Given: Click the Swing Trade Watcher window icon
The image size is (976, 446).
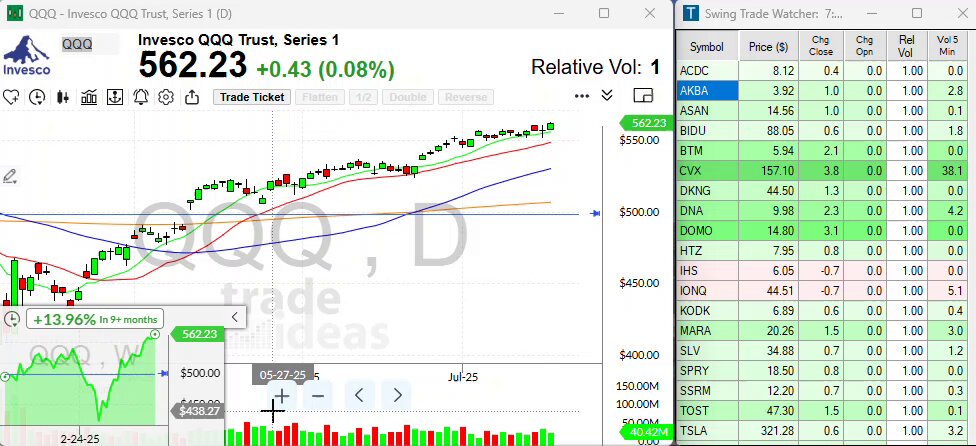Looking at the screenshot, I should [692, 13].
